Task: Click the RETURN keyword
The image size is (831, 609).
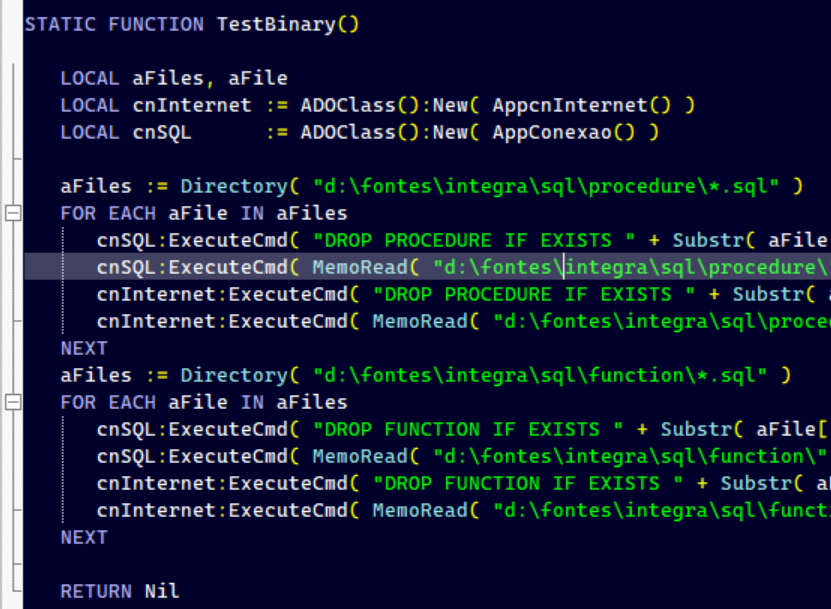Action: (96, 591)
